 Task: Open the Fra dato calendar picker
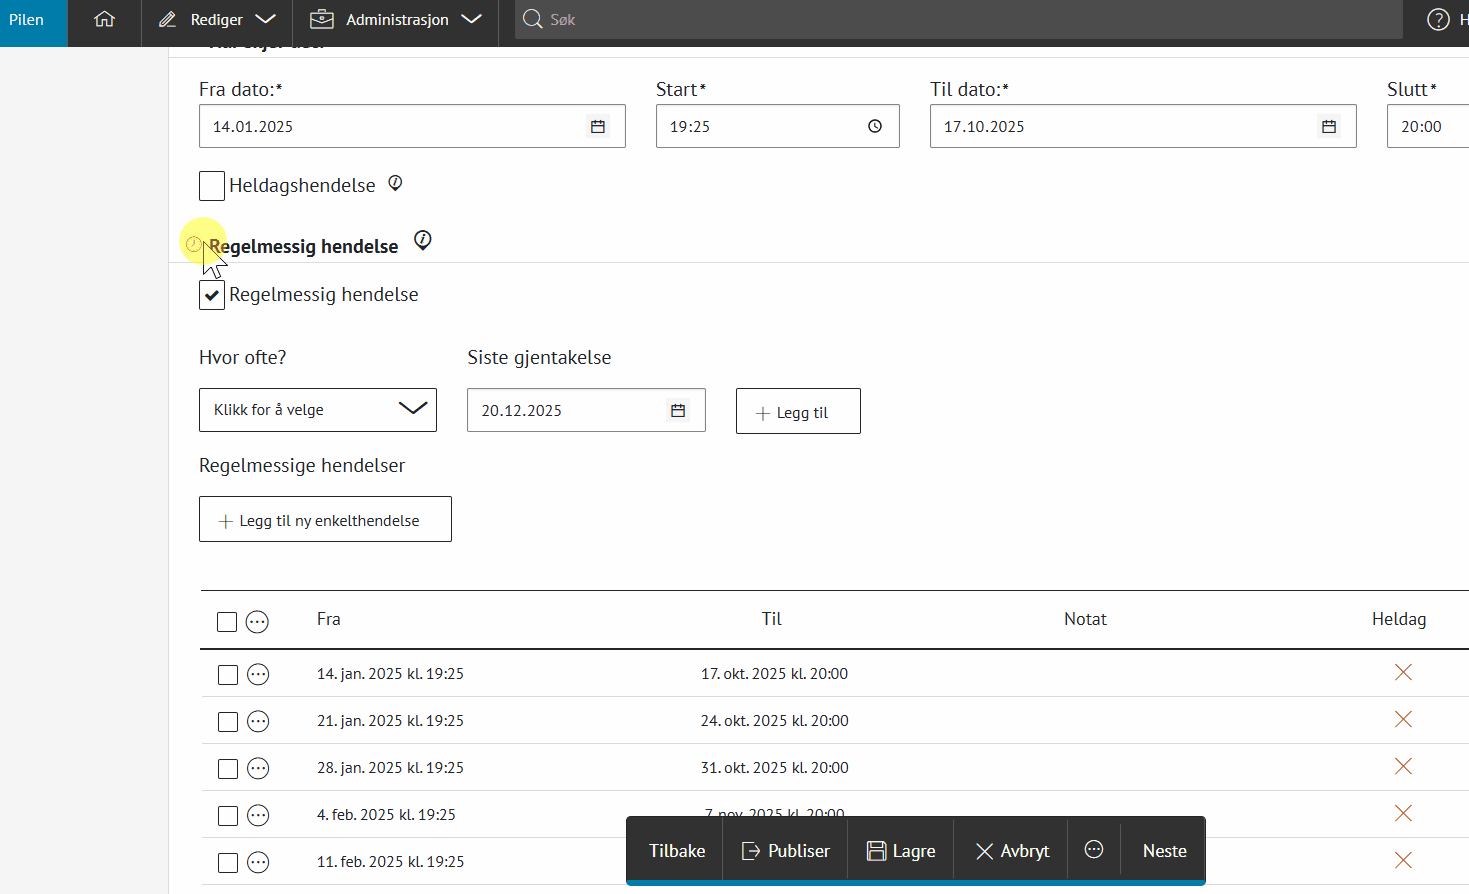(x=598, y=127)
